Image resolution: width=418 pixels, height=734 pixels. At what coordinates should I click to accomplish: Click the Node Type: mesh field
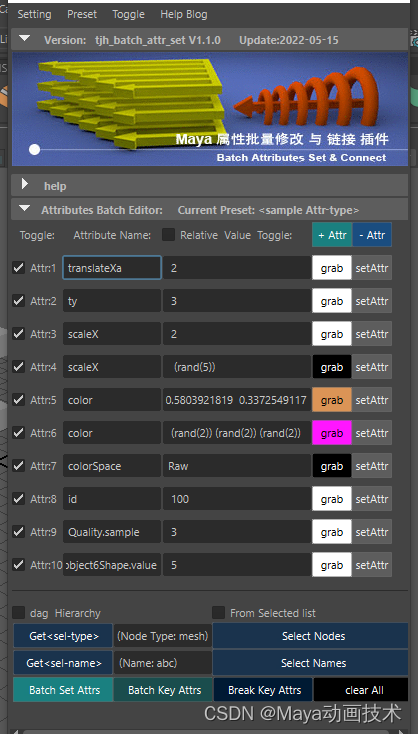click(163, 636)
